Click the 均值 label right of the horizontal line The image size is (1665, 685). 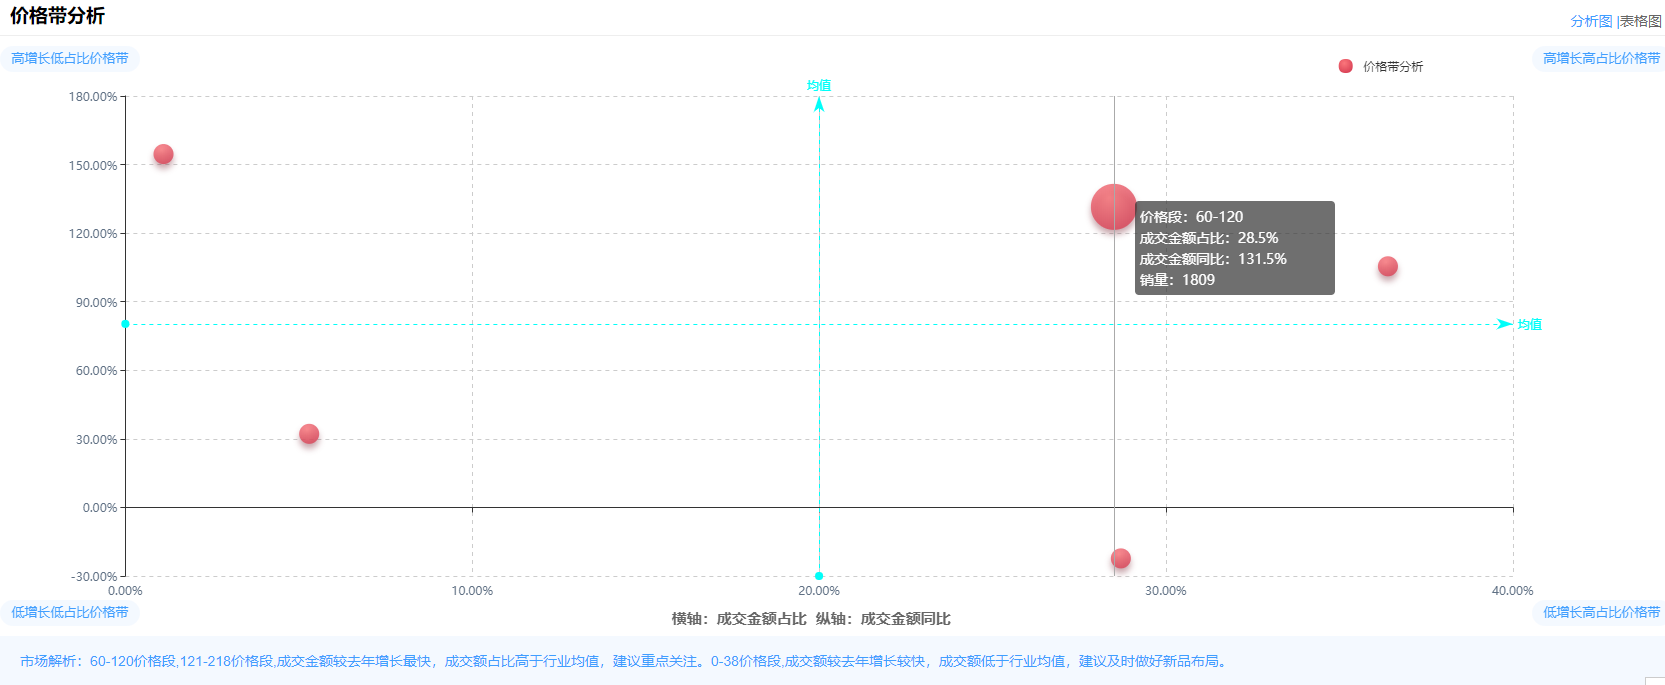1529,324
